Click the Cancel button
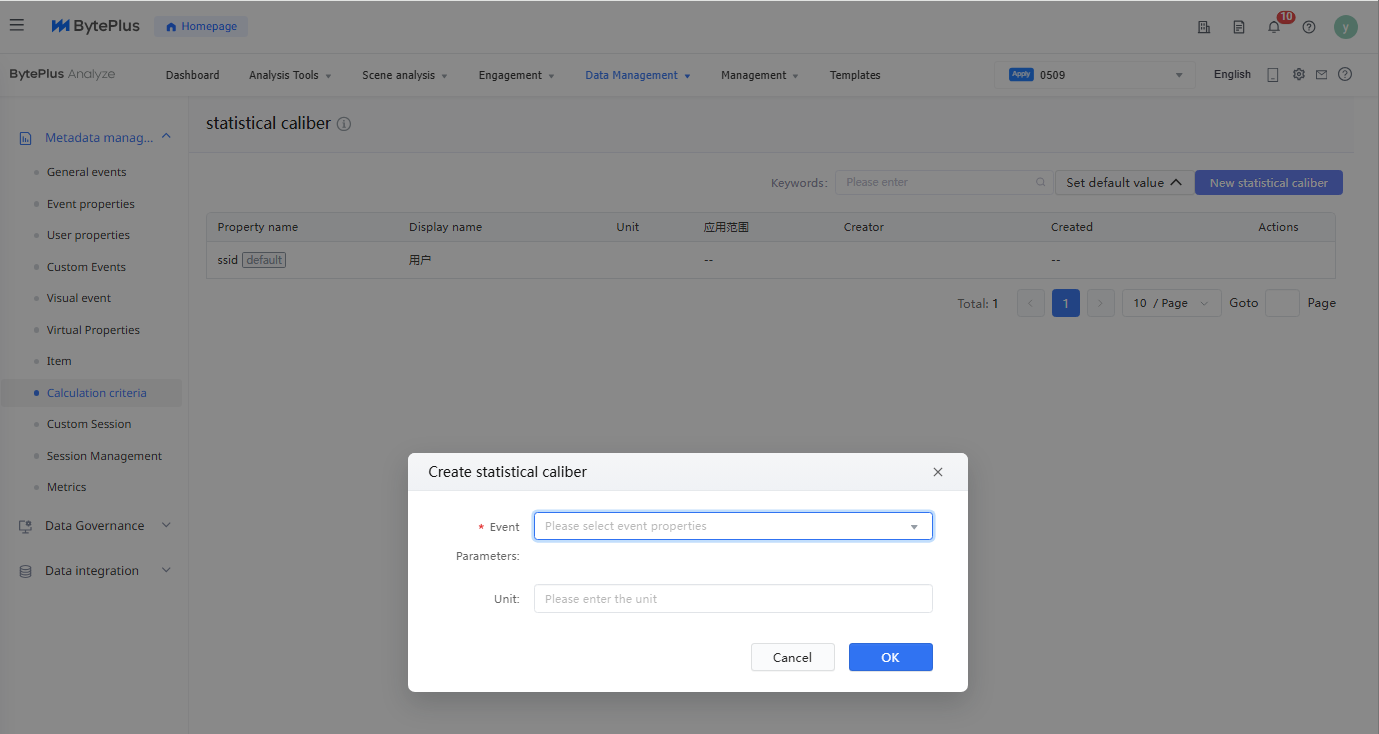Image resolution: width=1379 pixels, height=734 pixels. 792,657
